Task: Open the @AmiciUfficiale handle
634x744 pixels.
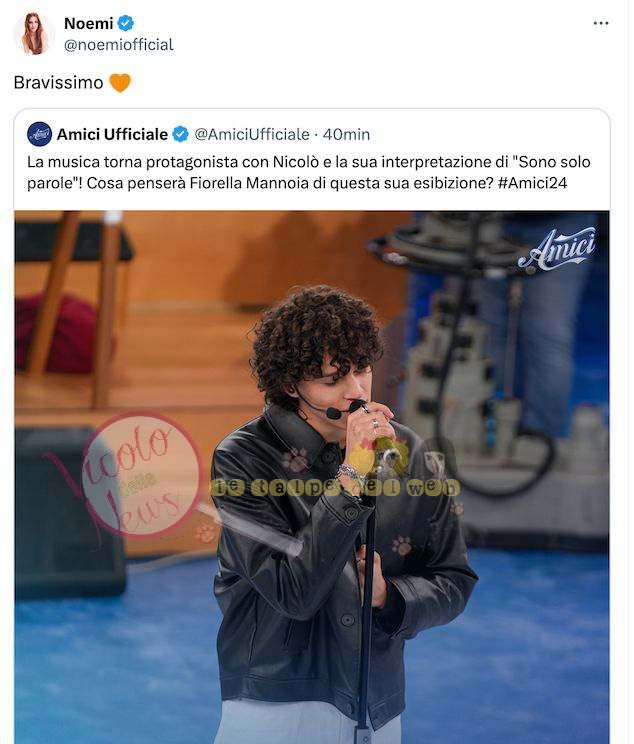Action: click(252, 134)
